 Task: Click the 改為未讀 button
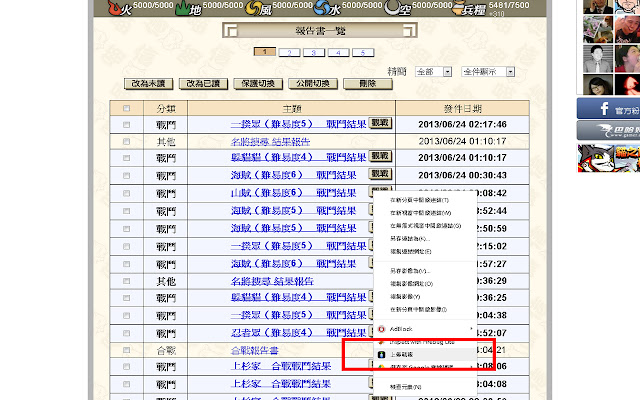149,84
